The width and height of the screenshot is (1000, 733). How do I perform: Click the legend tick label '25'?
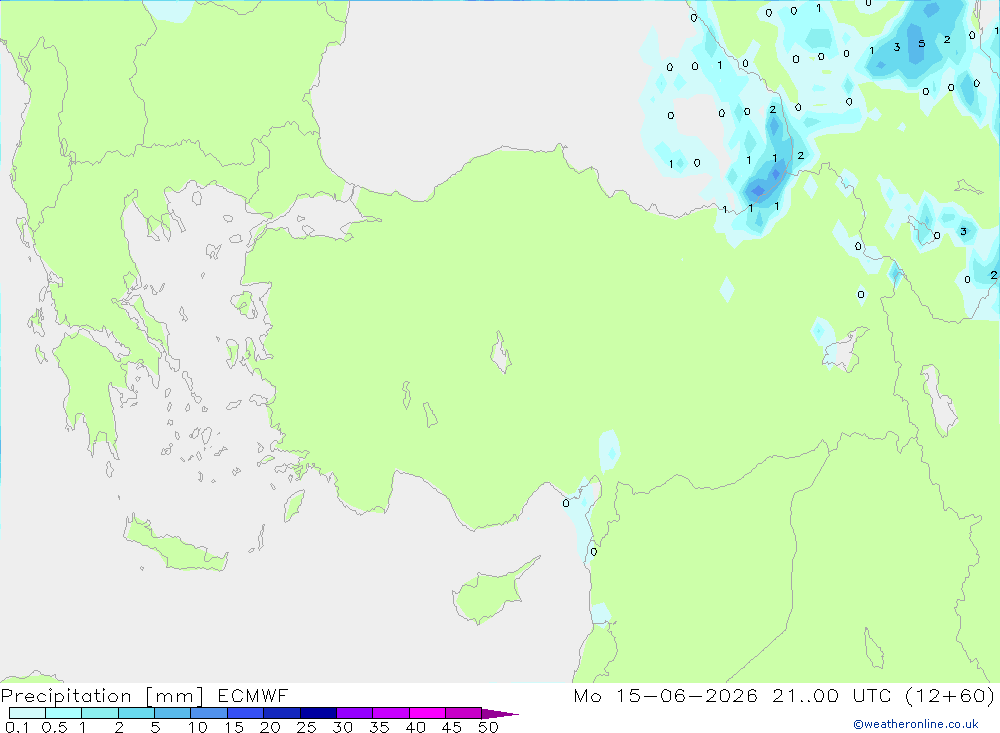(306, 727)
